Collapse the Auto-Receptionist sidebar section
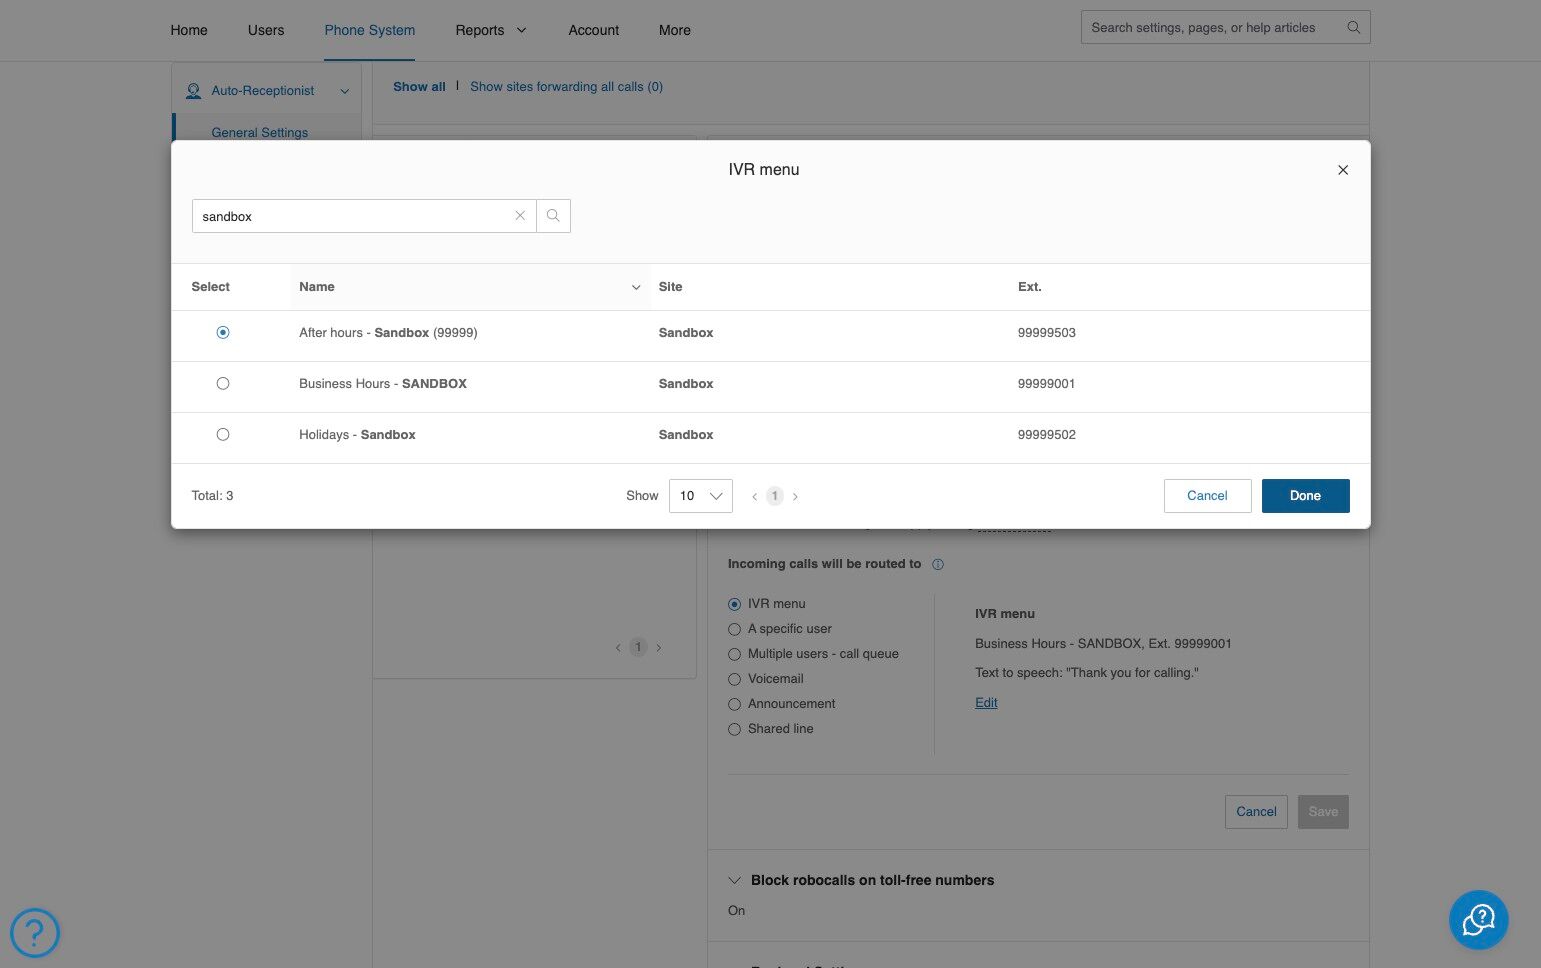Viewport: 1541px width, 968px height. 345,91
